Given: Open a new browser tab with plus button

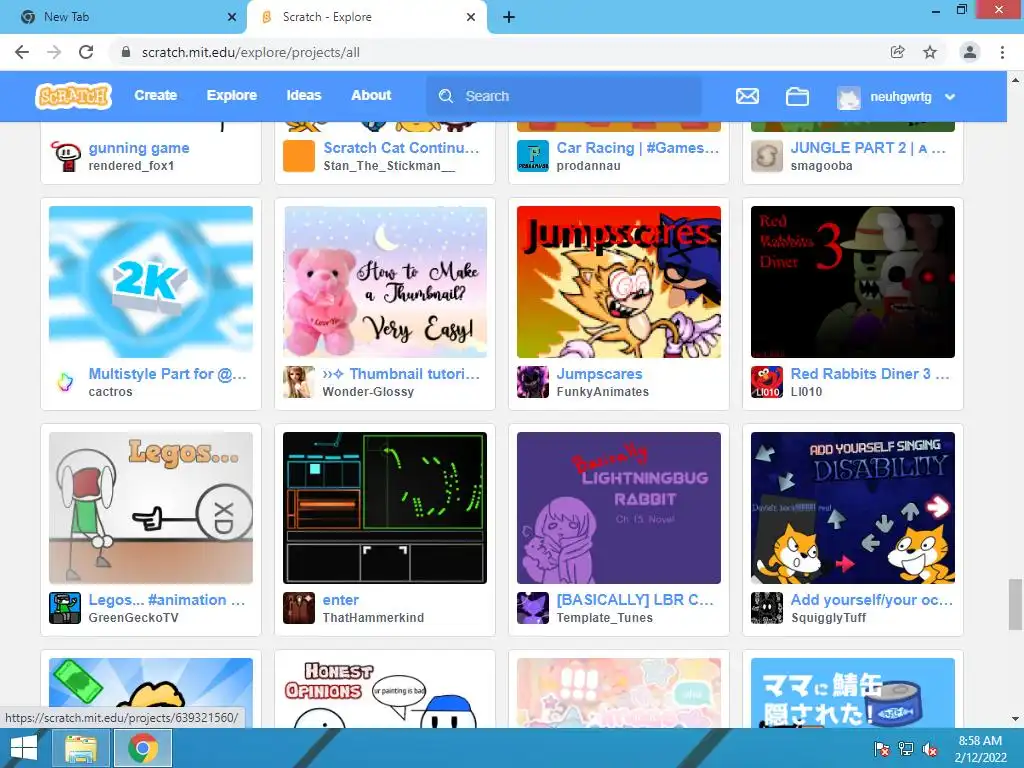Looking at the screenshot, I should tap(509, 17).
